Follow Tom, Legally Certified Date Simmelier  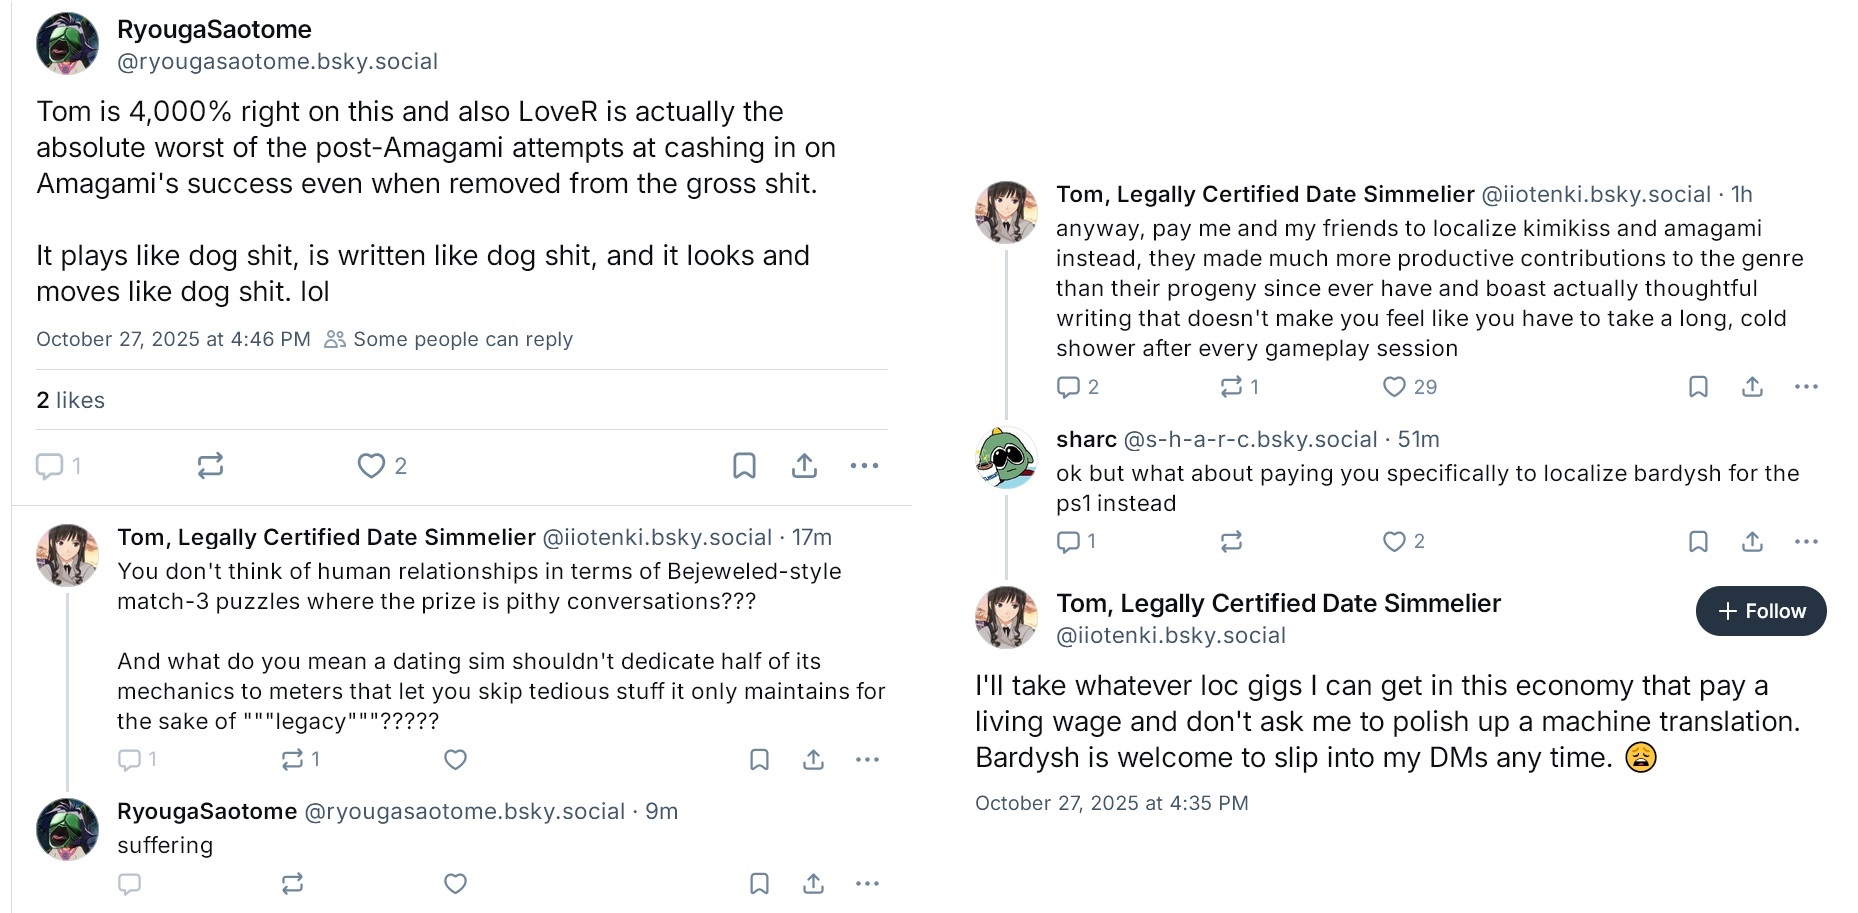(1760, 611)
